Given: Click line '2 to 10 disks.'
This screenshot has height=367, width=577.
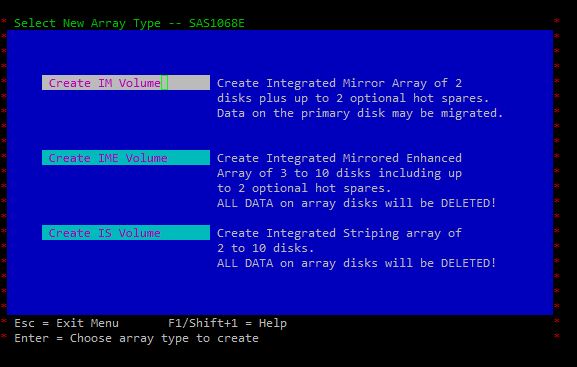Looking at the screenshot, I should click(x=265, y=248).
